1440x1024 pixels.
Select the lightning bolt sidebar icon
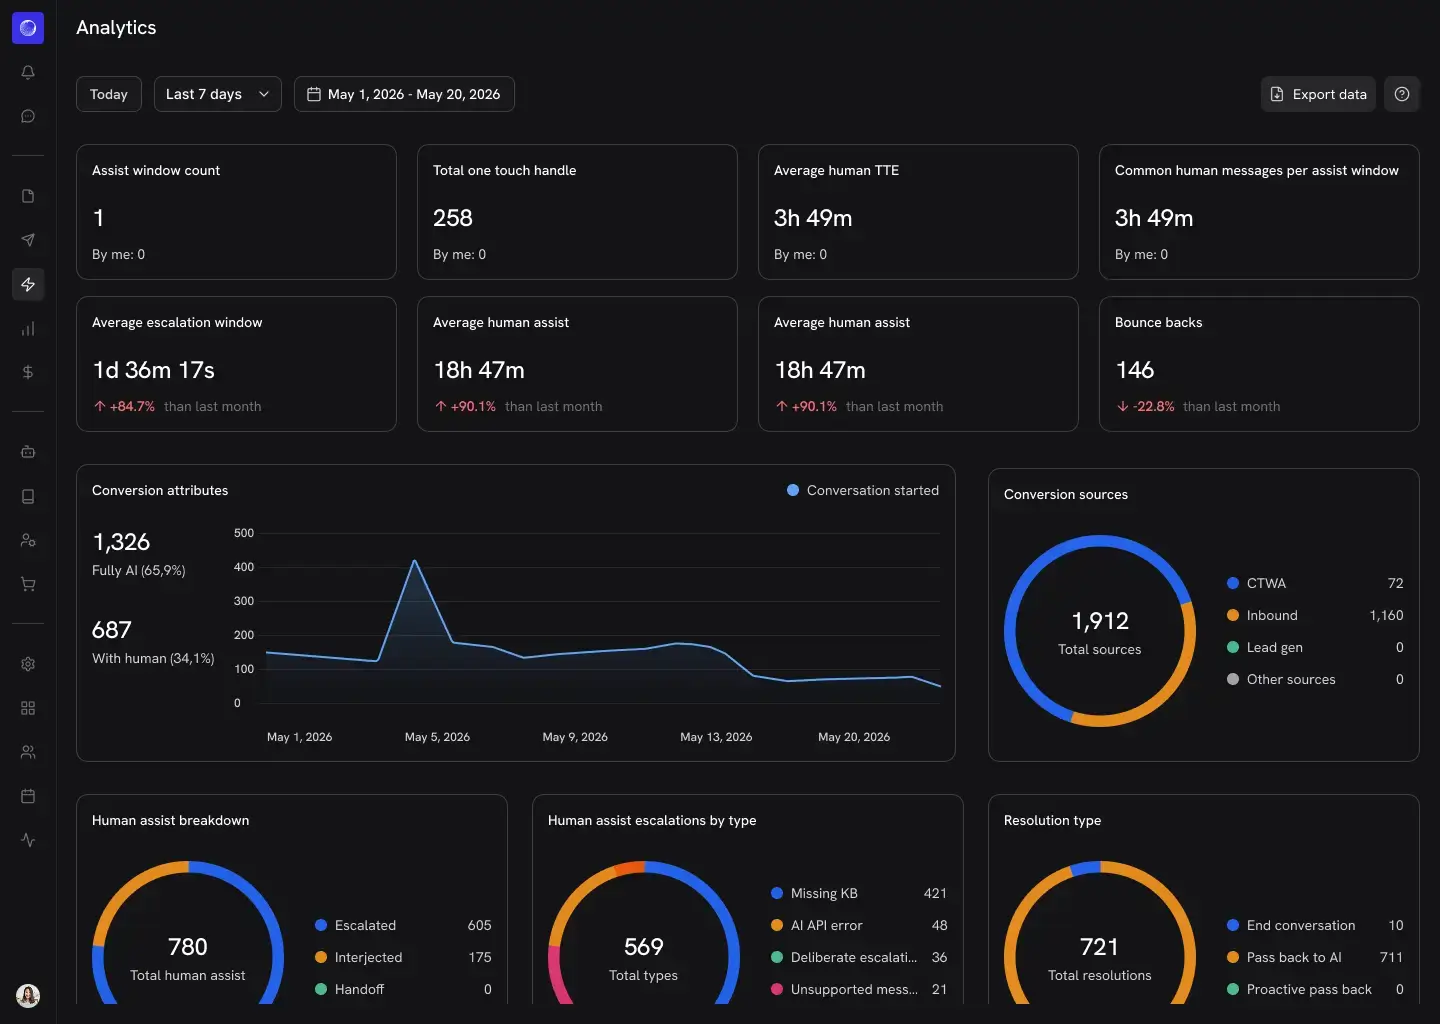click(28, 285)
